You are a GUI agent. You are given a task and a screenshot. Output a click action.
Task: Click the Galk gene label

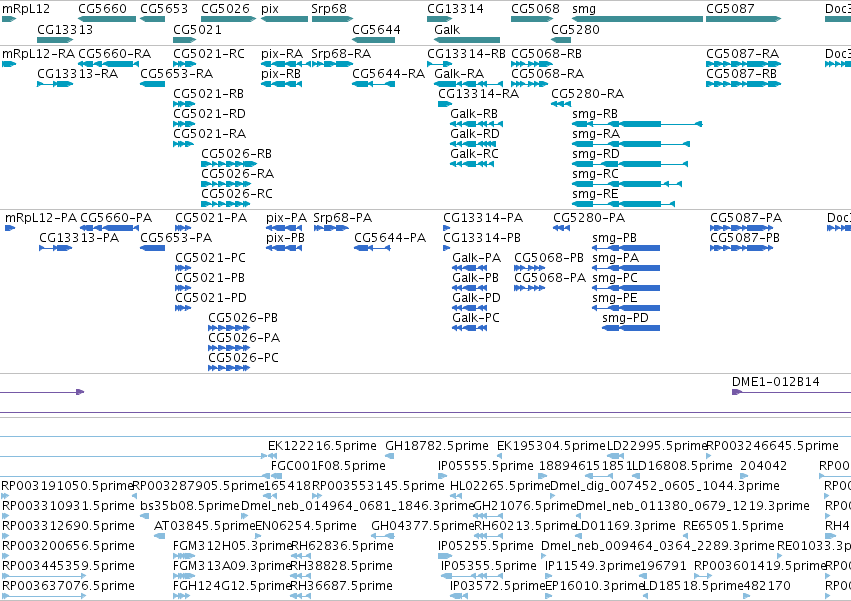coord(447,29)
